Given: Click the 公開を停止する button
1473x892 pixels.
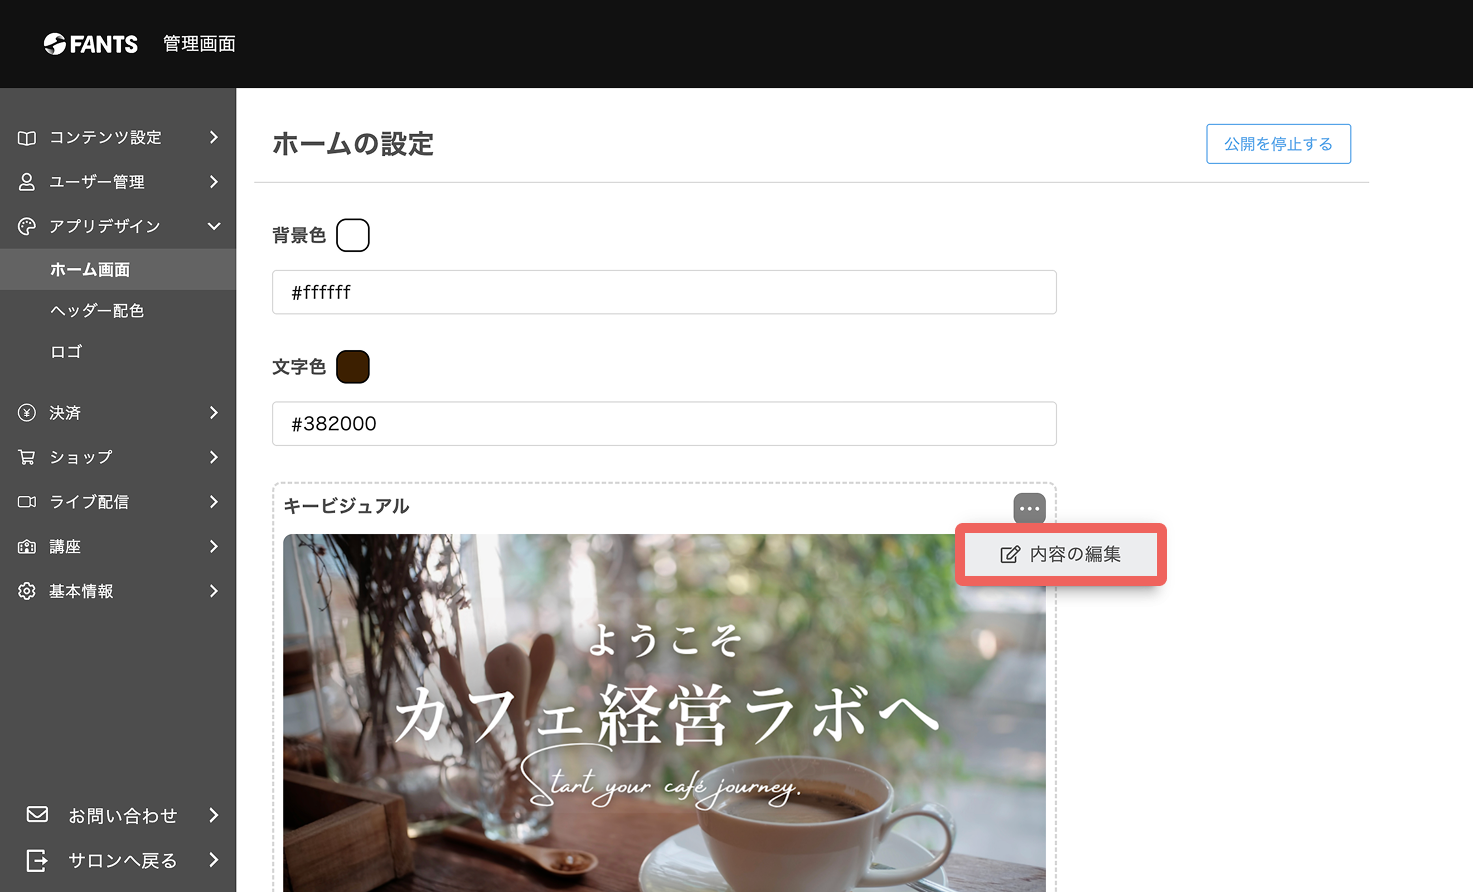Looking at the screenshot, I should [1278, 144].
